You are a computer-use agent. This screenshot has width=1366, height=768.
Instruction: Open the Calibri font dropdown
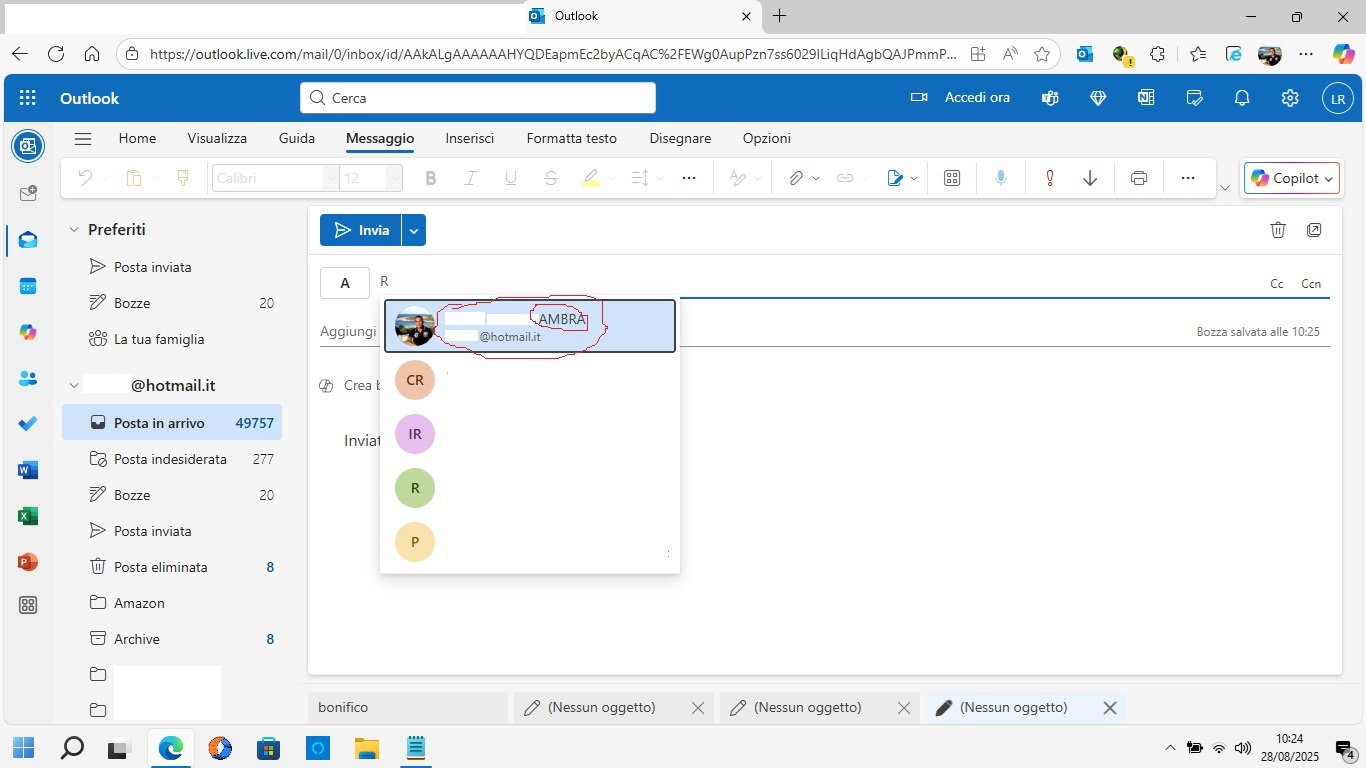click(331, 178)
